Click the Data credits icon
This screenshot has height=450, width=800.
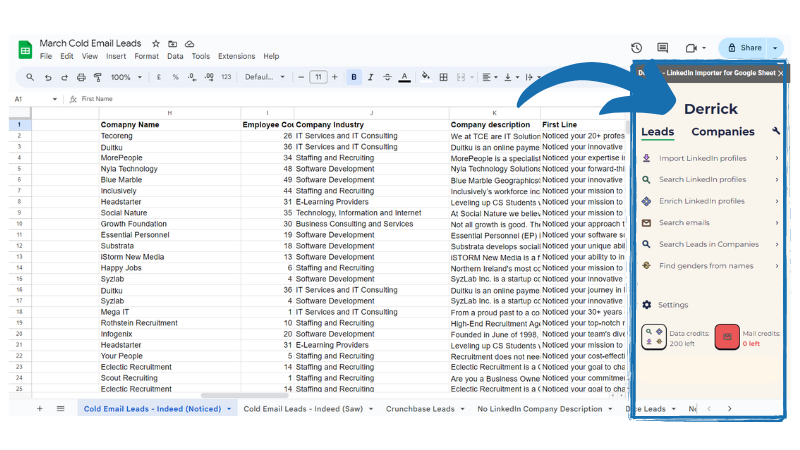coord(654,337)
